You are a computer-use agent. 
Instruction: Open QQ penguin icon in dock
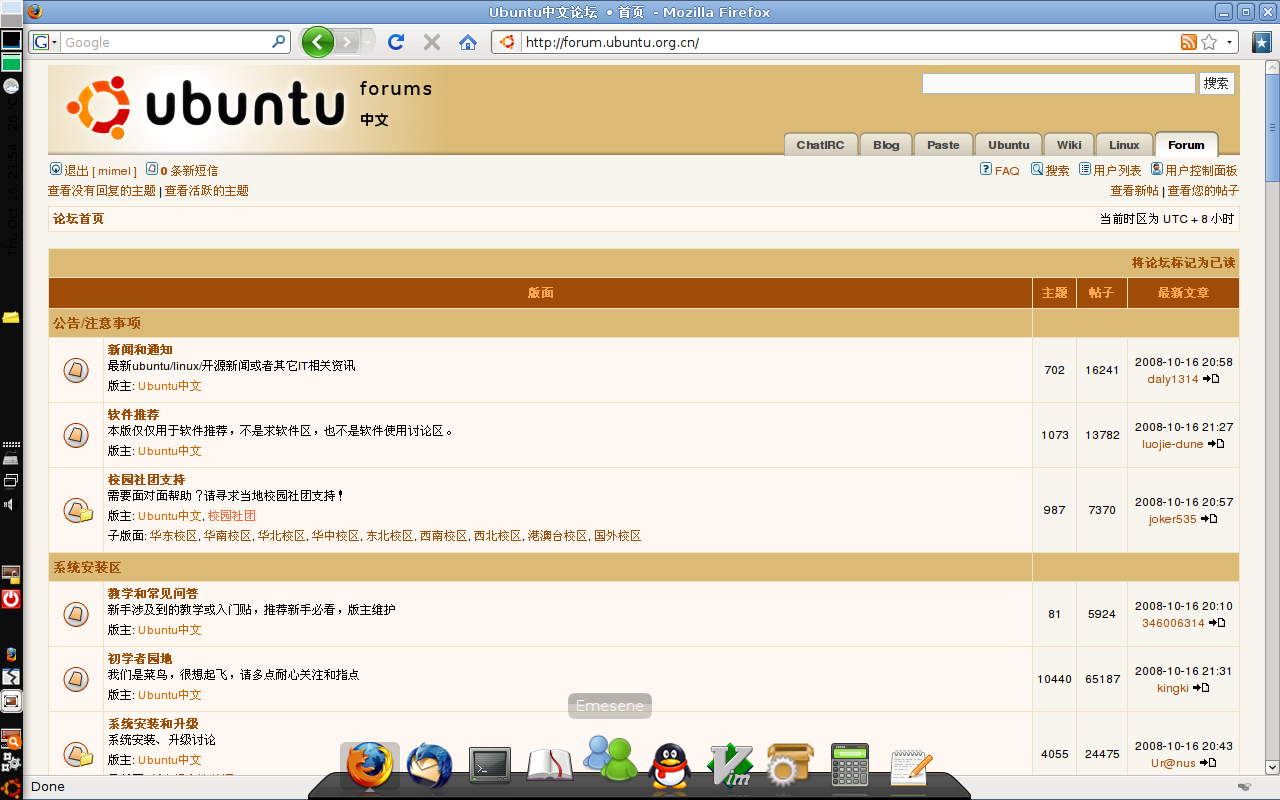670,766
